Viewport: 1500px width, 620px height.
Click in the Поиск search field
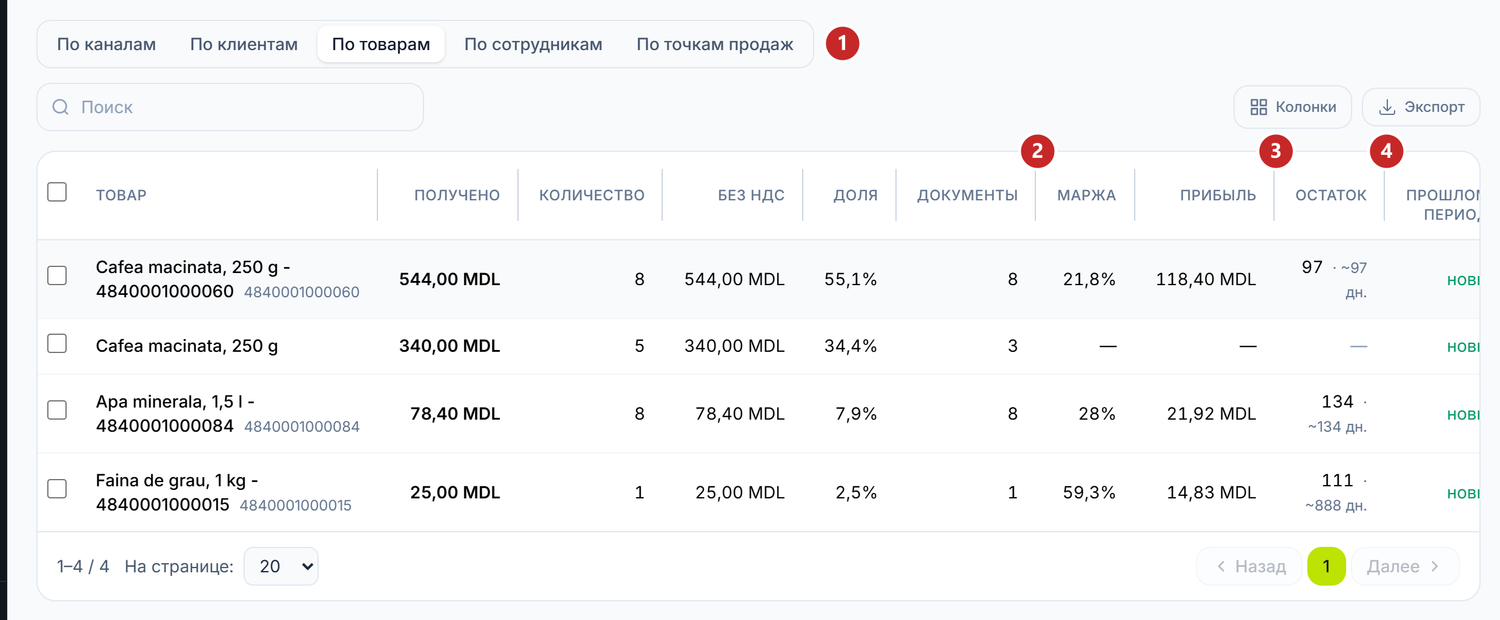coord(230,107)
